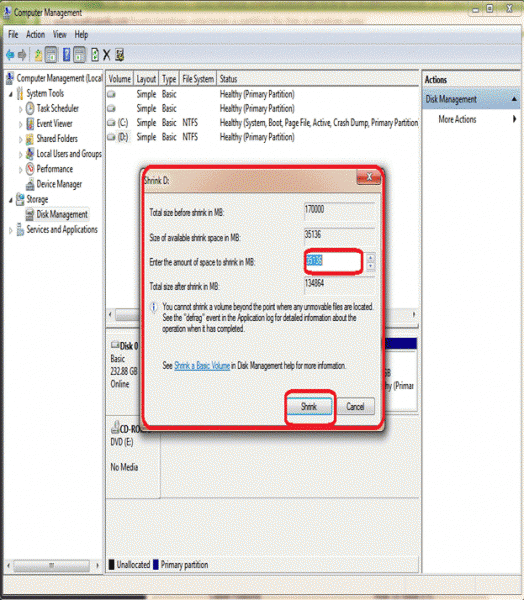Open the Action menu
The image size is (524, 600).
(35, 35)
